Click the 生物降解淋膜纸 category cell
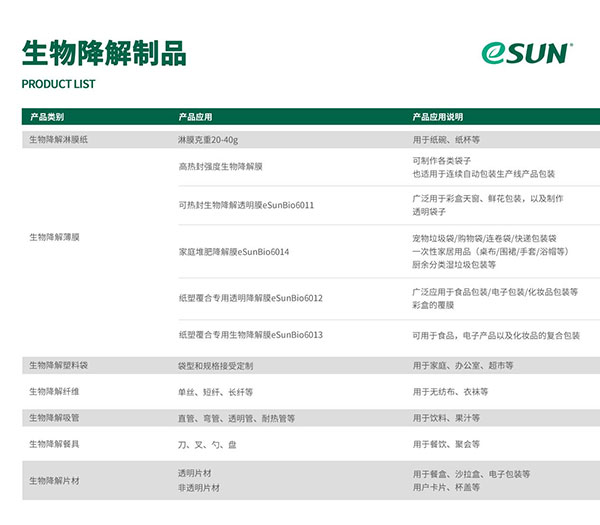 [59, 140]
